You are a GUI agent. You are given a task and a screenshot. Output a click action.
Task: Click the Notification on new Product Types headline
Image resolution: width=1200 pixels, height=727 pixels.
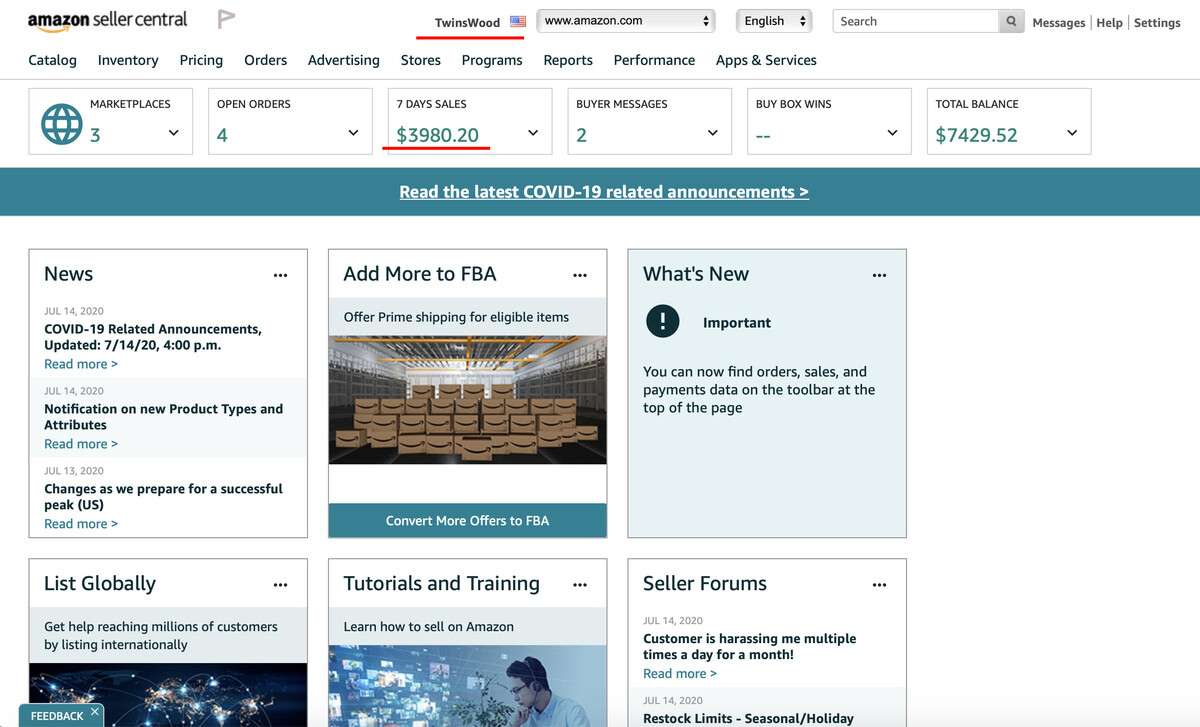[x=163, y=417]
